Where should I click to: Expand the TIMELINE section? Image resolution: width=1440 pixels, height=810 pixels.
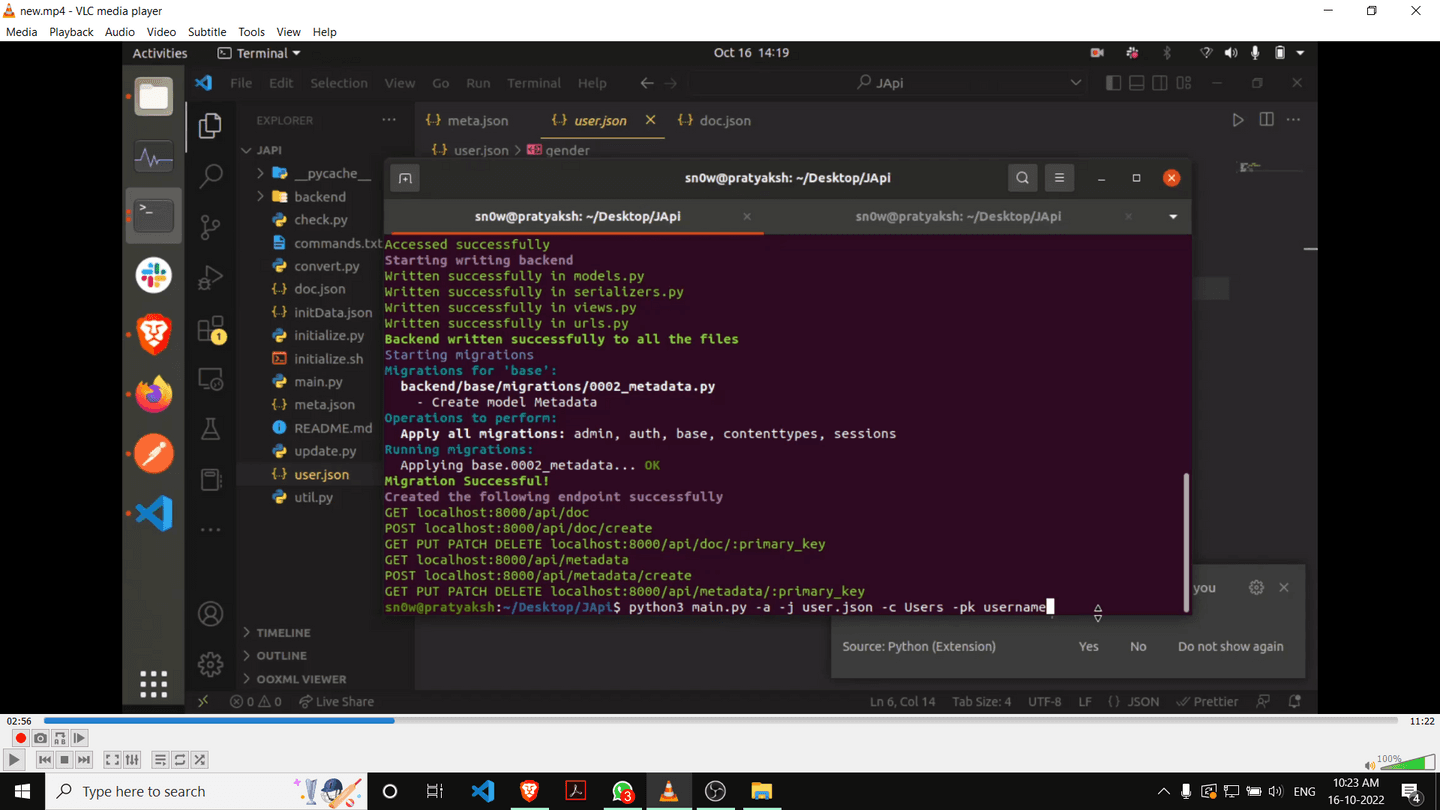(283, 633)
